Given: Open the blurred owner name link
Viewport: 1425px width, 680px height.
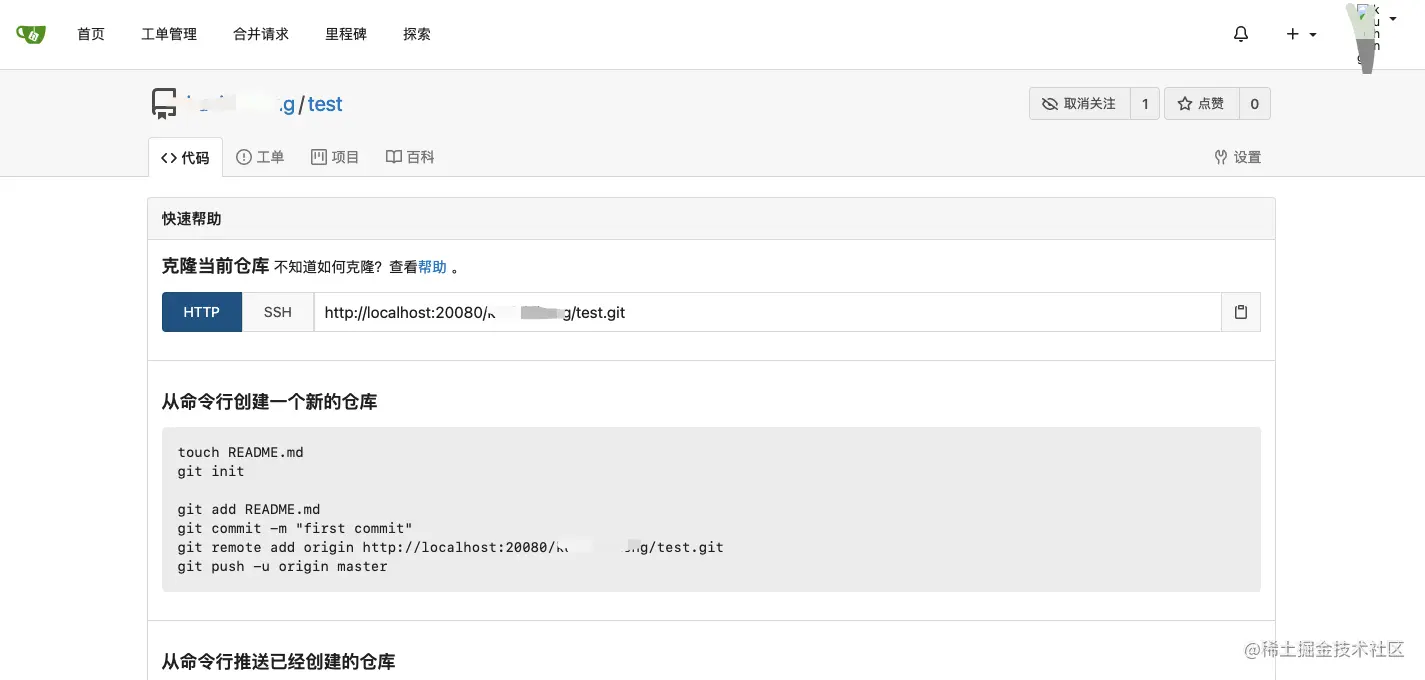Looking at the screenshot, I should tap(240, 104).
